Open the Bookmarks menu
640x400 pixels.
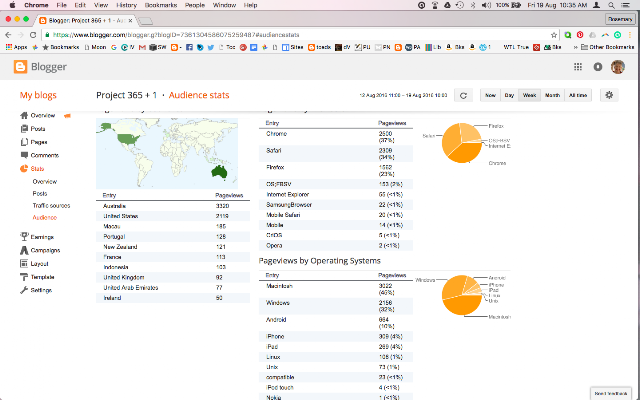[161, 5]
